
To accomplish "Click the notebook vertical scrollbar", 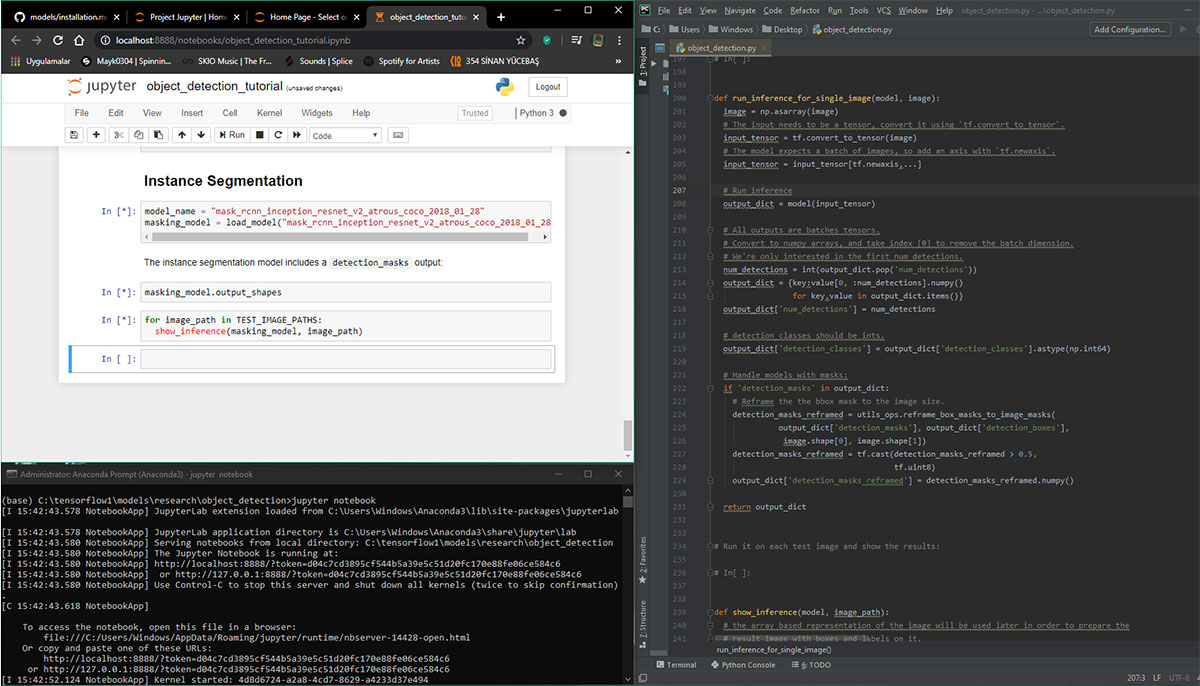I will (628, 434).
